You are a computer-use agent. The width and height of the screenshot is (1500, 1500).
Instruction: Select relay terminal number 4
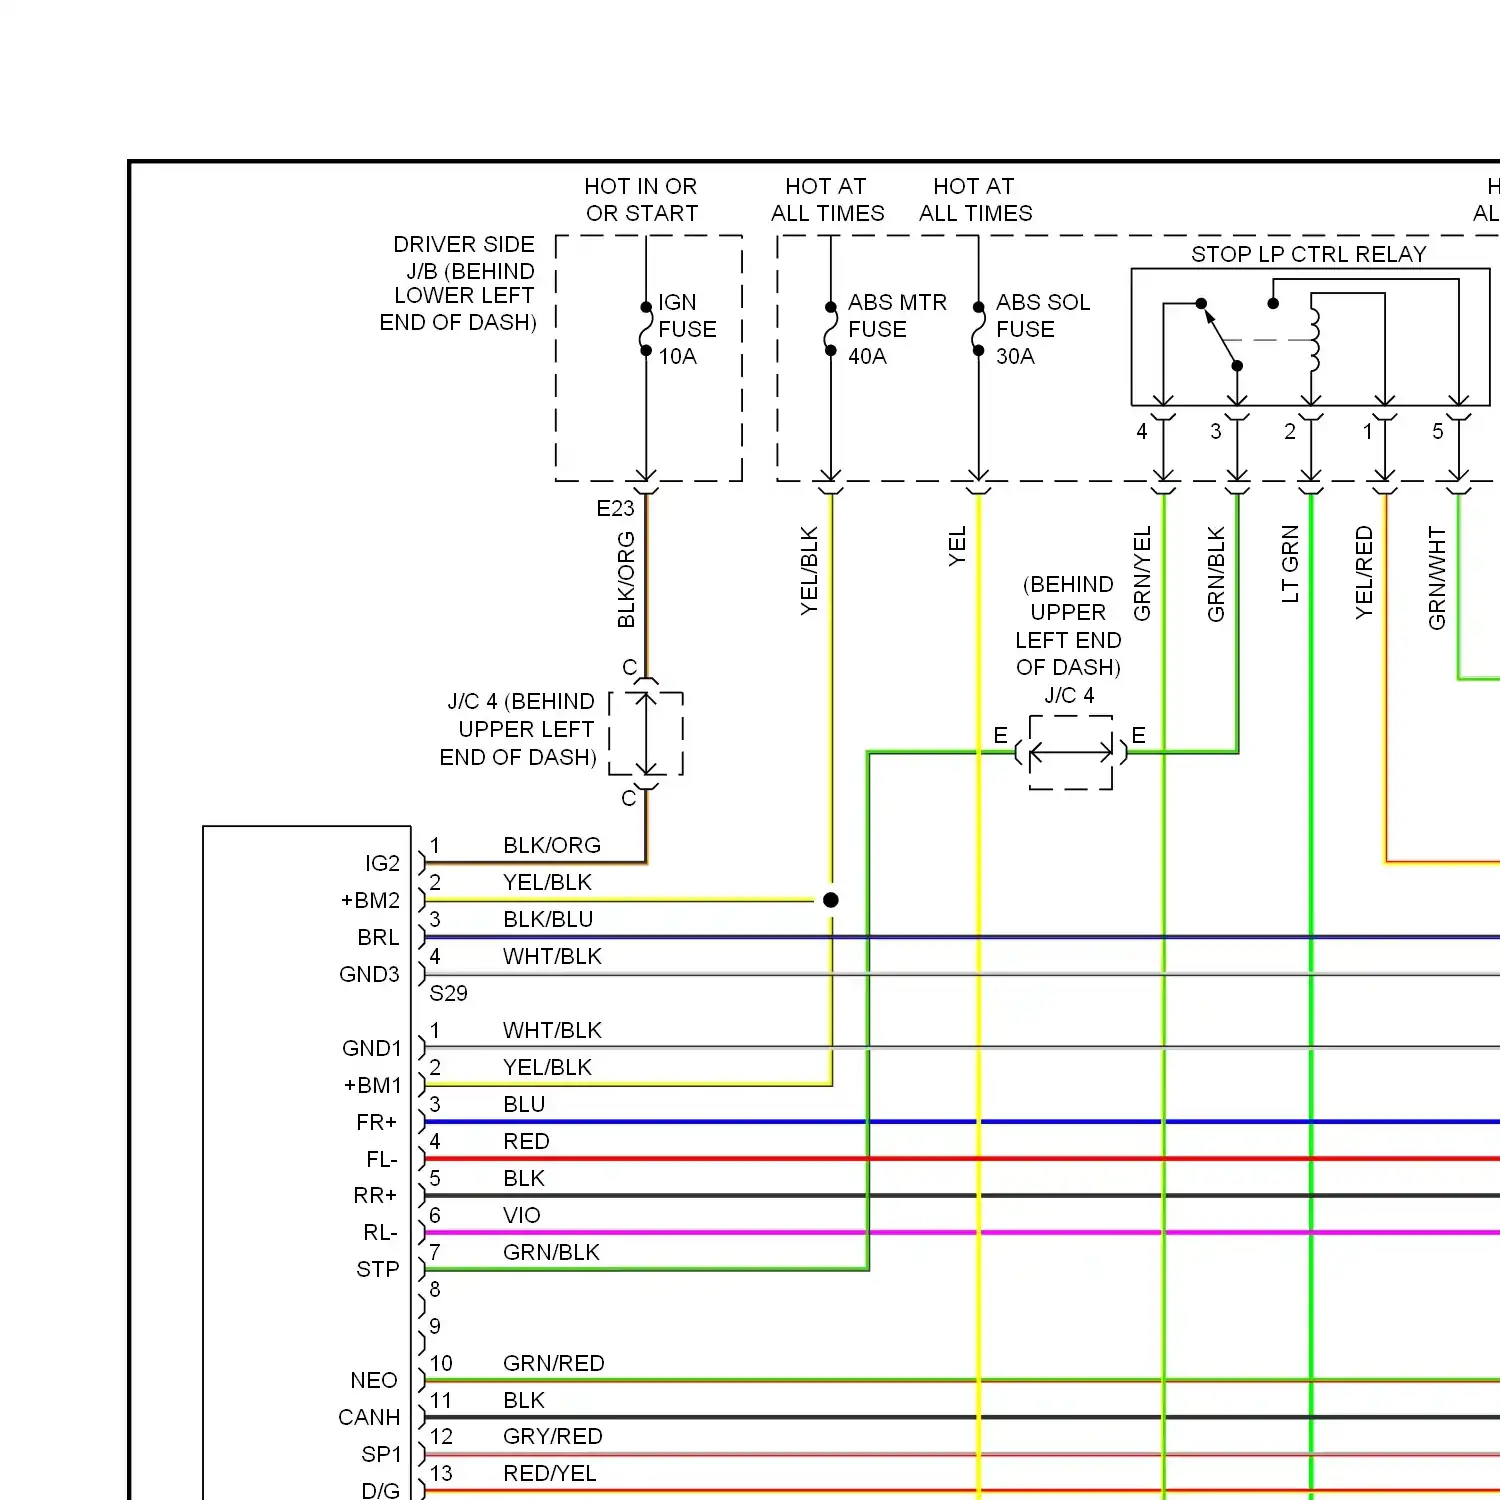(x=1142, y=431)
